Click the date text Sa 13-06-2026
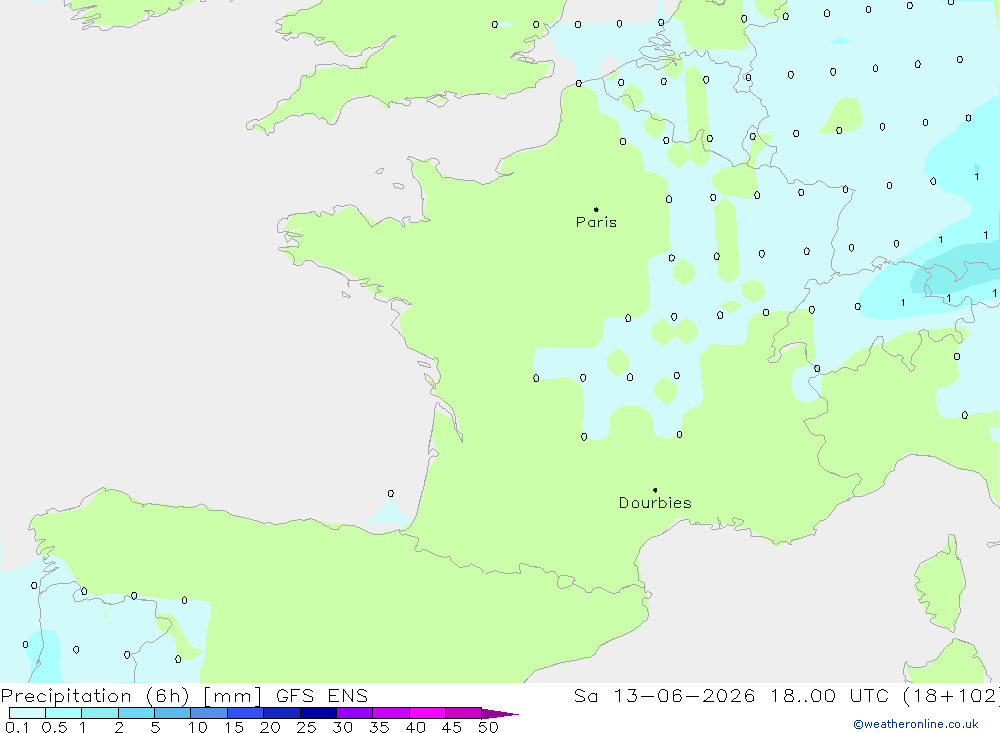This screenshot has height=733, width=1000. click(665, 696)
